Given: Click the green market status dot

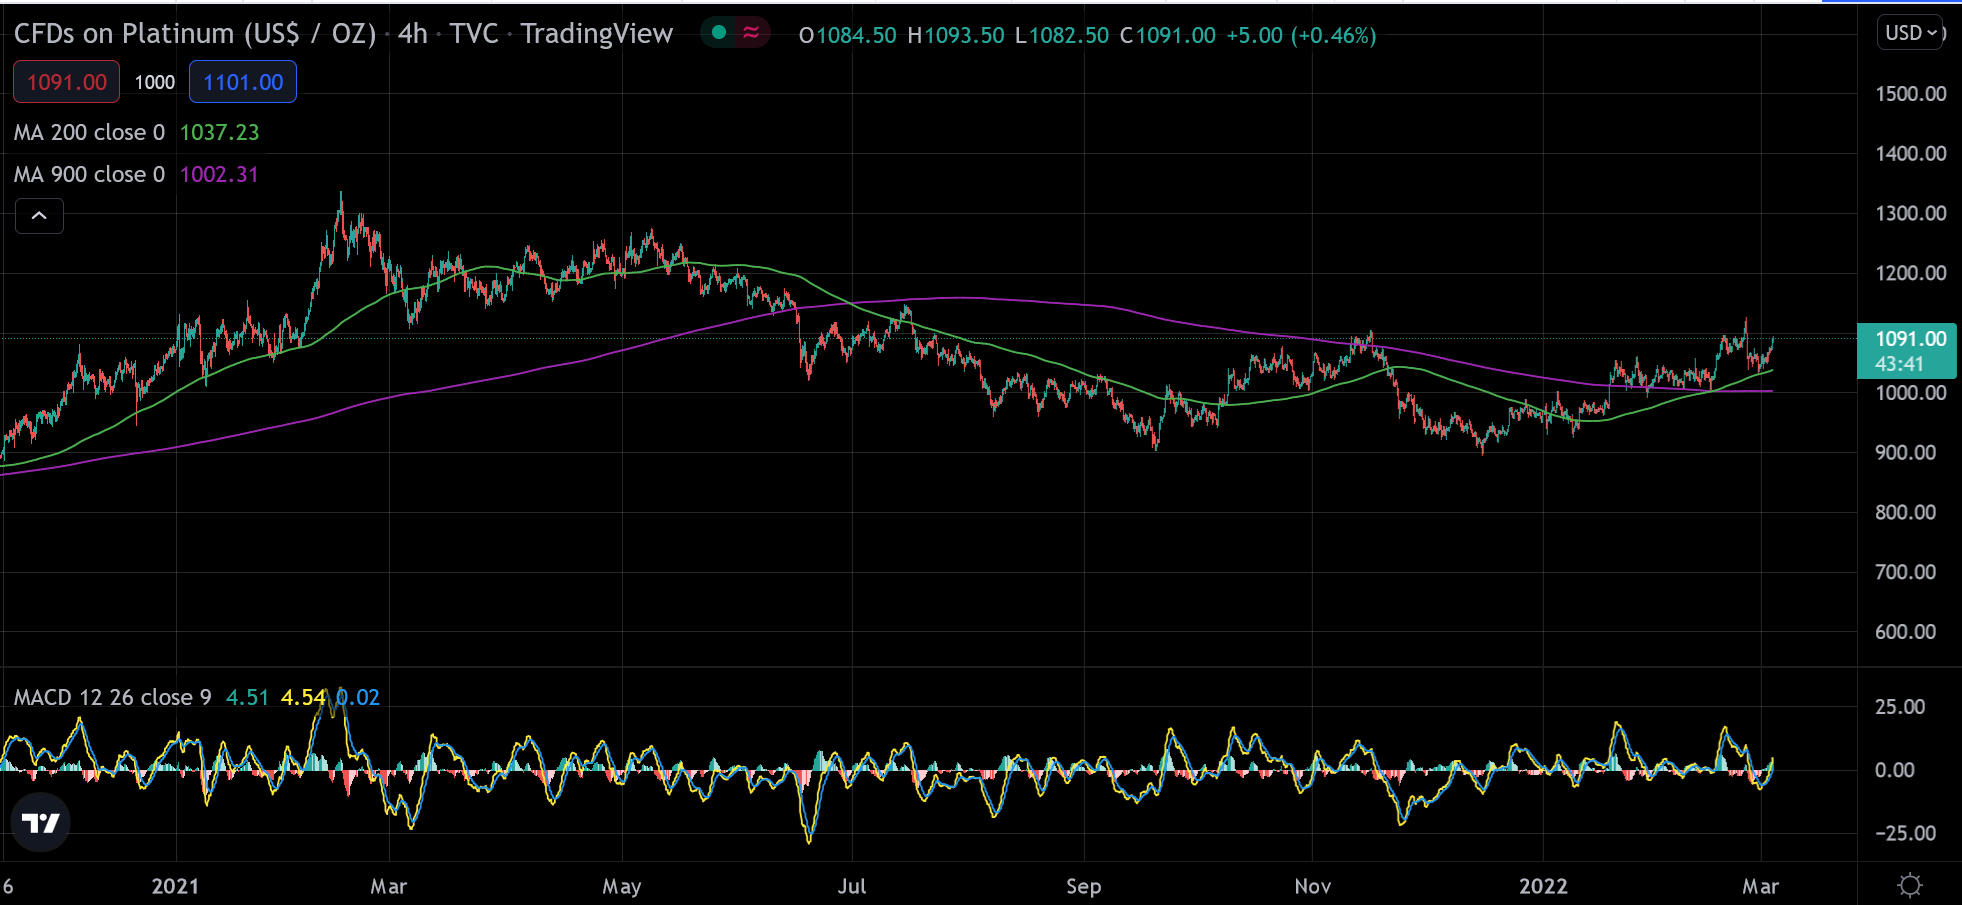Looking at the screenshot, I should pos(718,33).
